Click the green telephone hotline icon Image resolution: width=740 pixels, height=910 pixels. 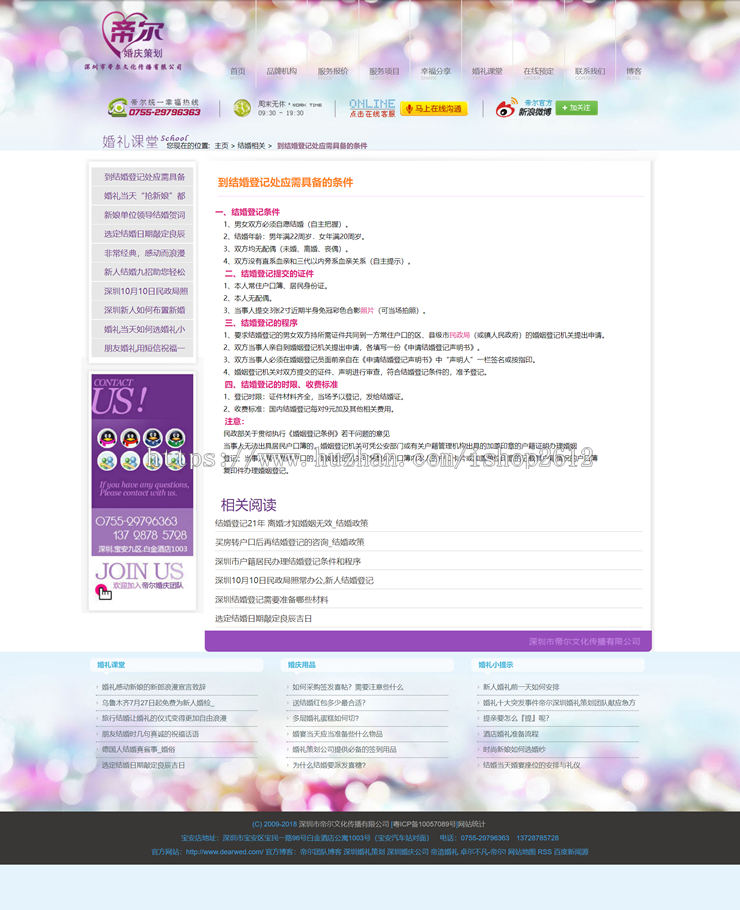118,107
